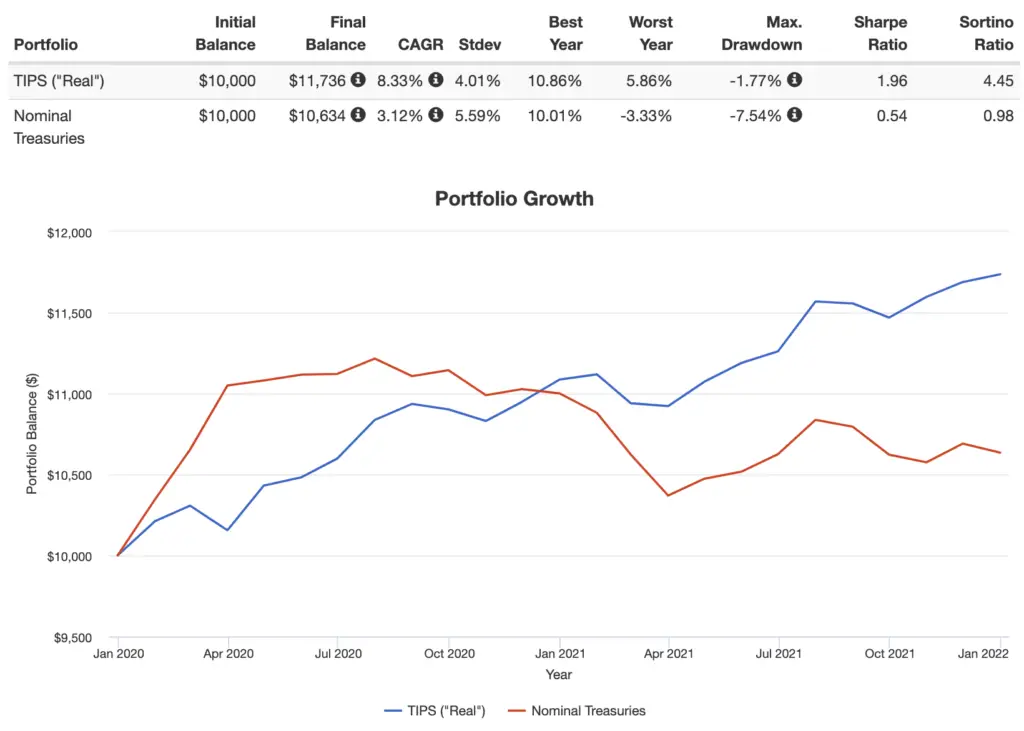This screenshot has width=1024, height=731.
Task: Click the Apr 2020 x-axis label
Action: click(x=228, y=654)
